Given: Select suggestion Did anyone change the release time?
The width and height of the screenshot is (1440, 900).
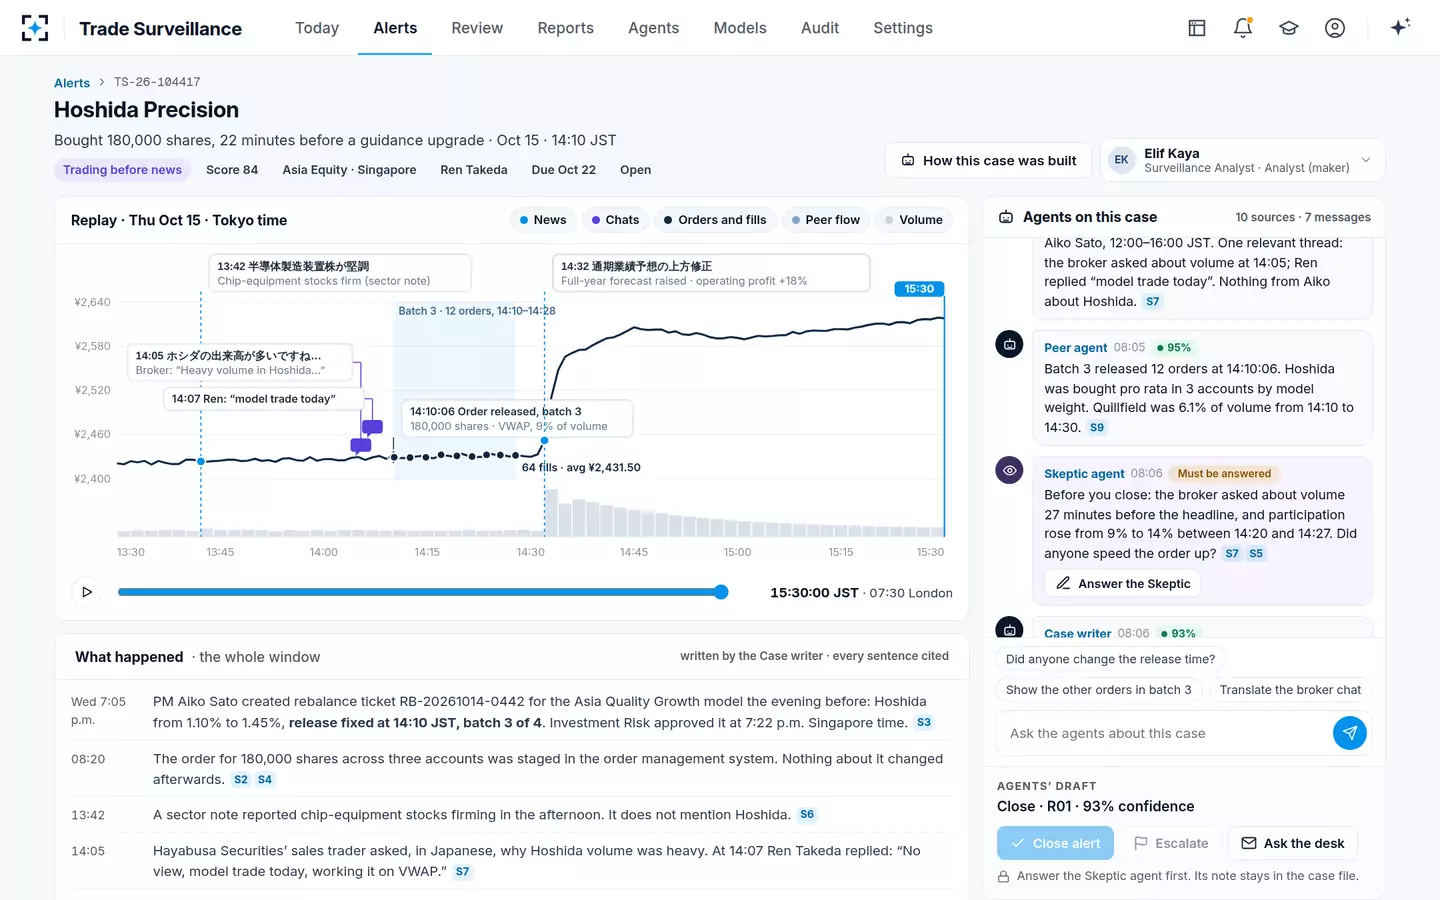Looking at the screenshot, I should [x=1111, y=659].
